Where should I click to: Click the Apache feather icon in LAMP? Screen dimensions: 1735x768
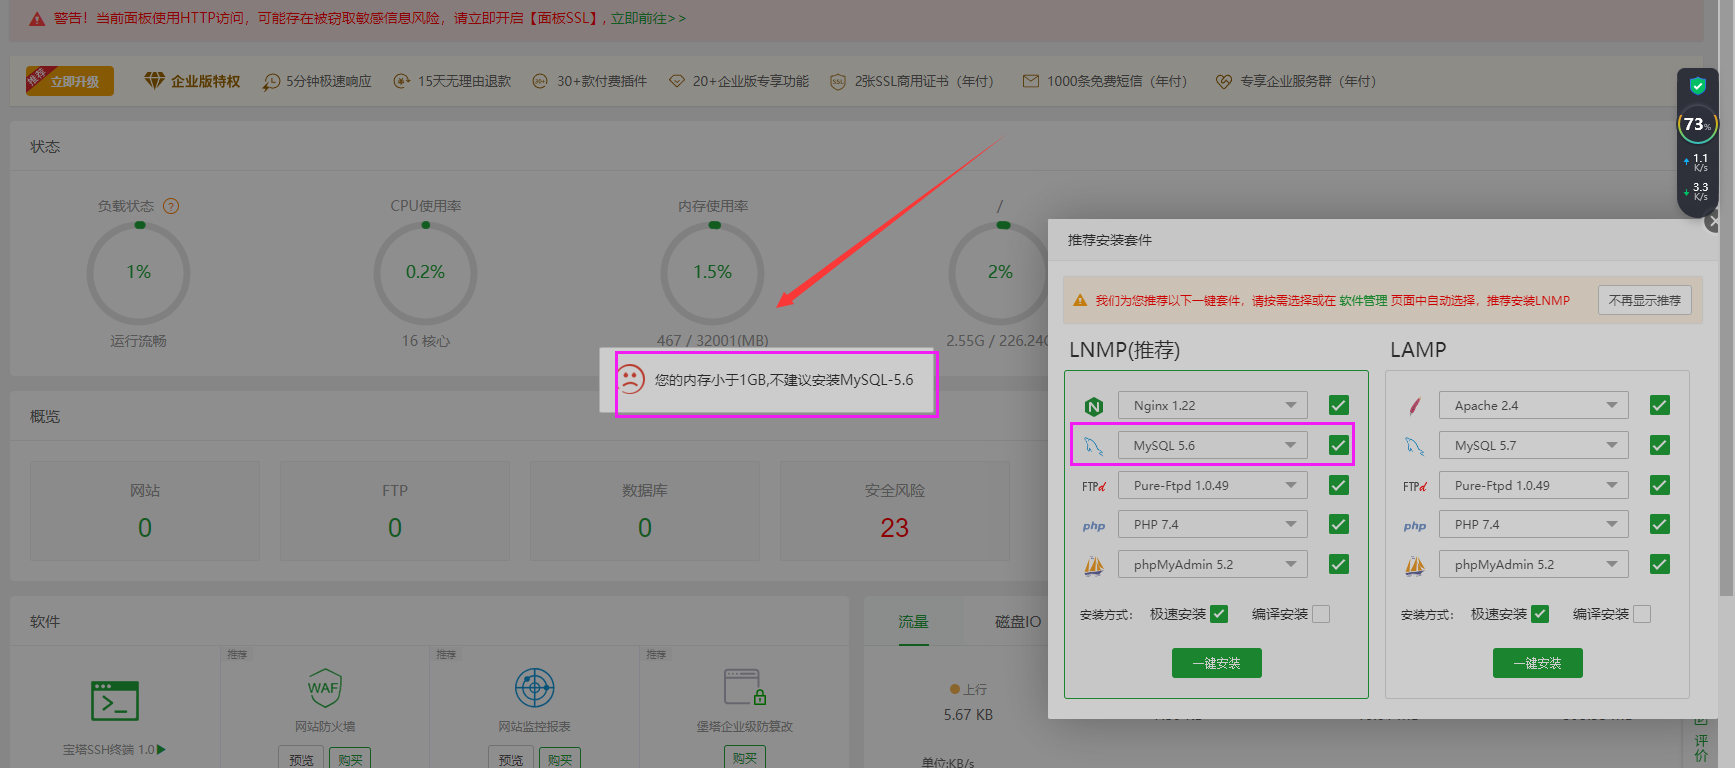[x=1415, y=406]
